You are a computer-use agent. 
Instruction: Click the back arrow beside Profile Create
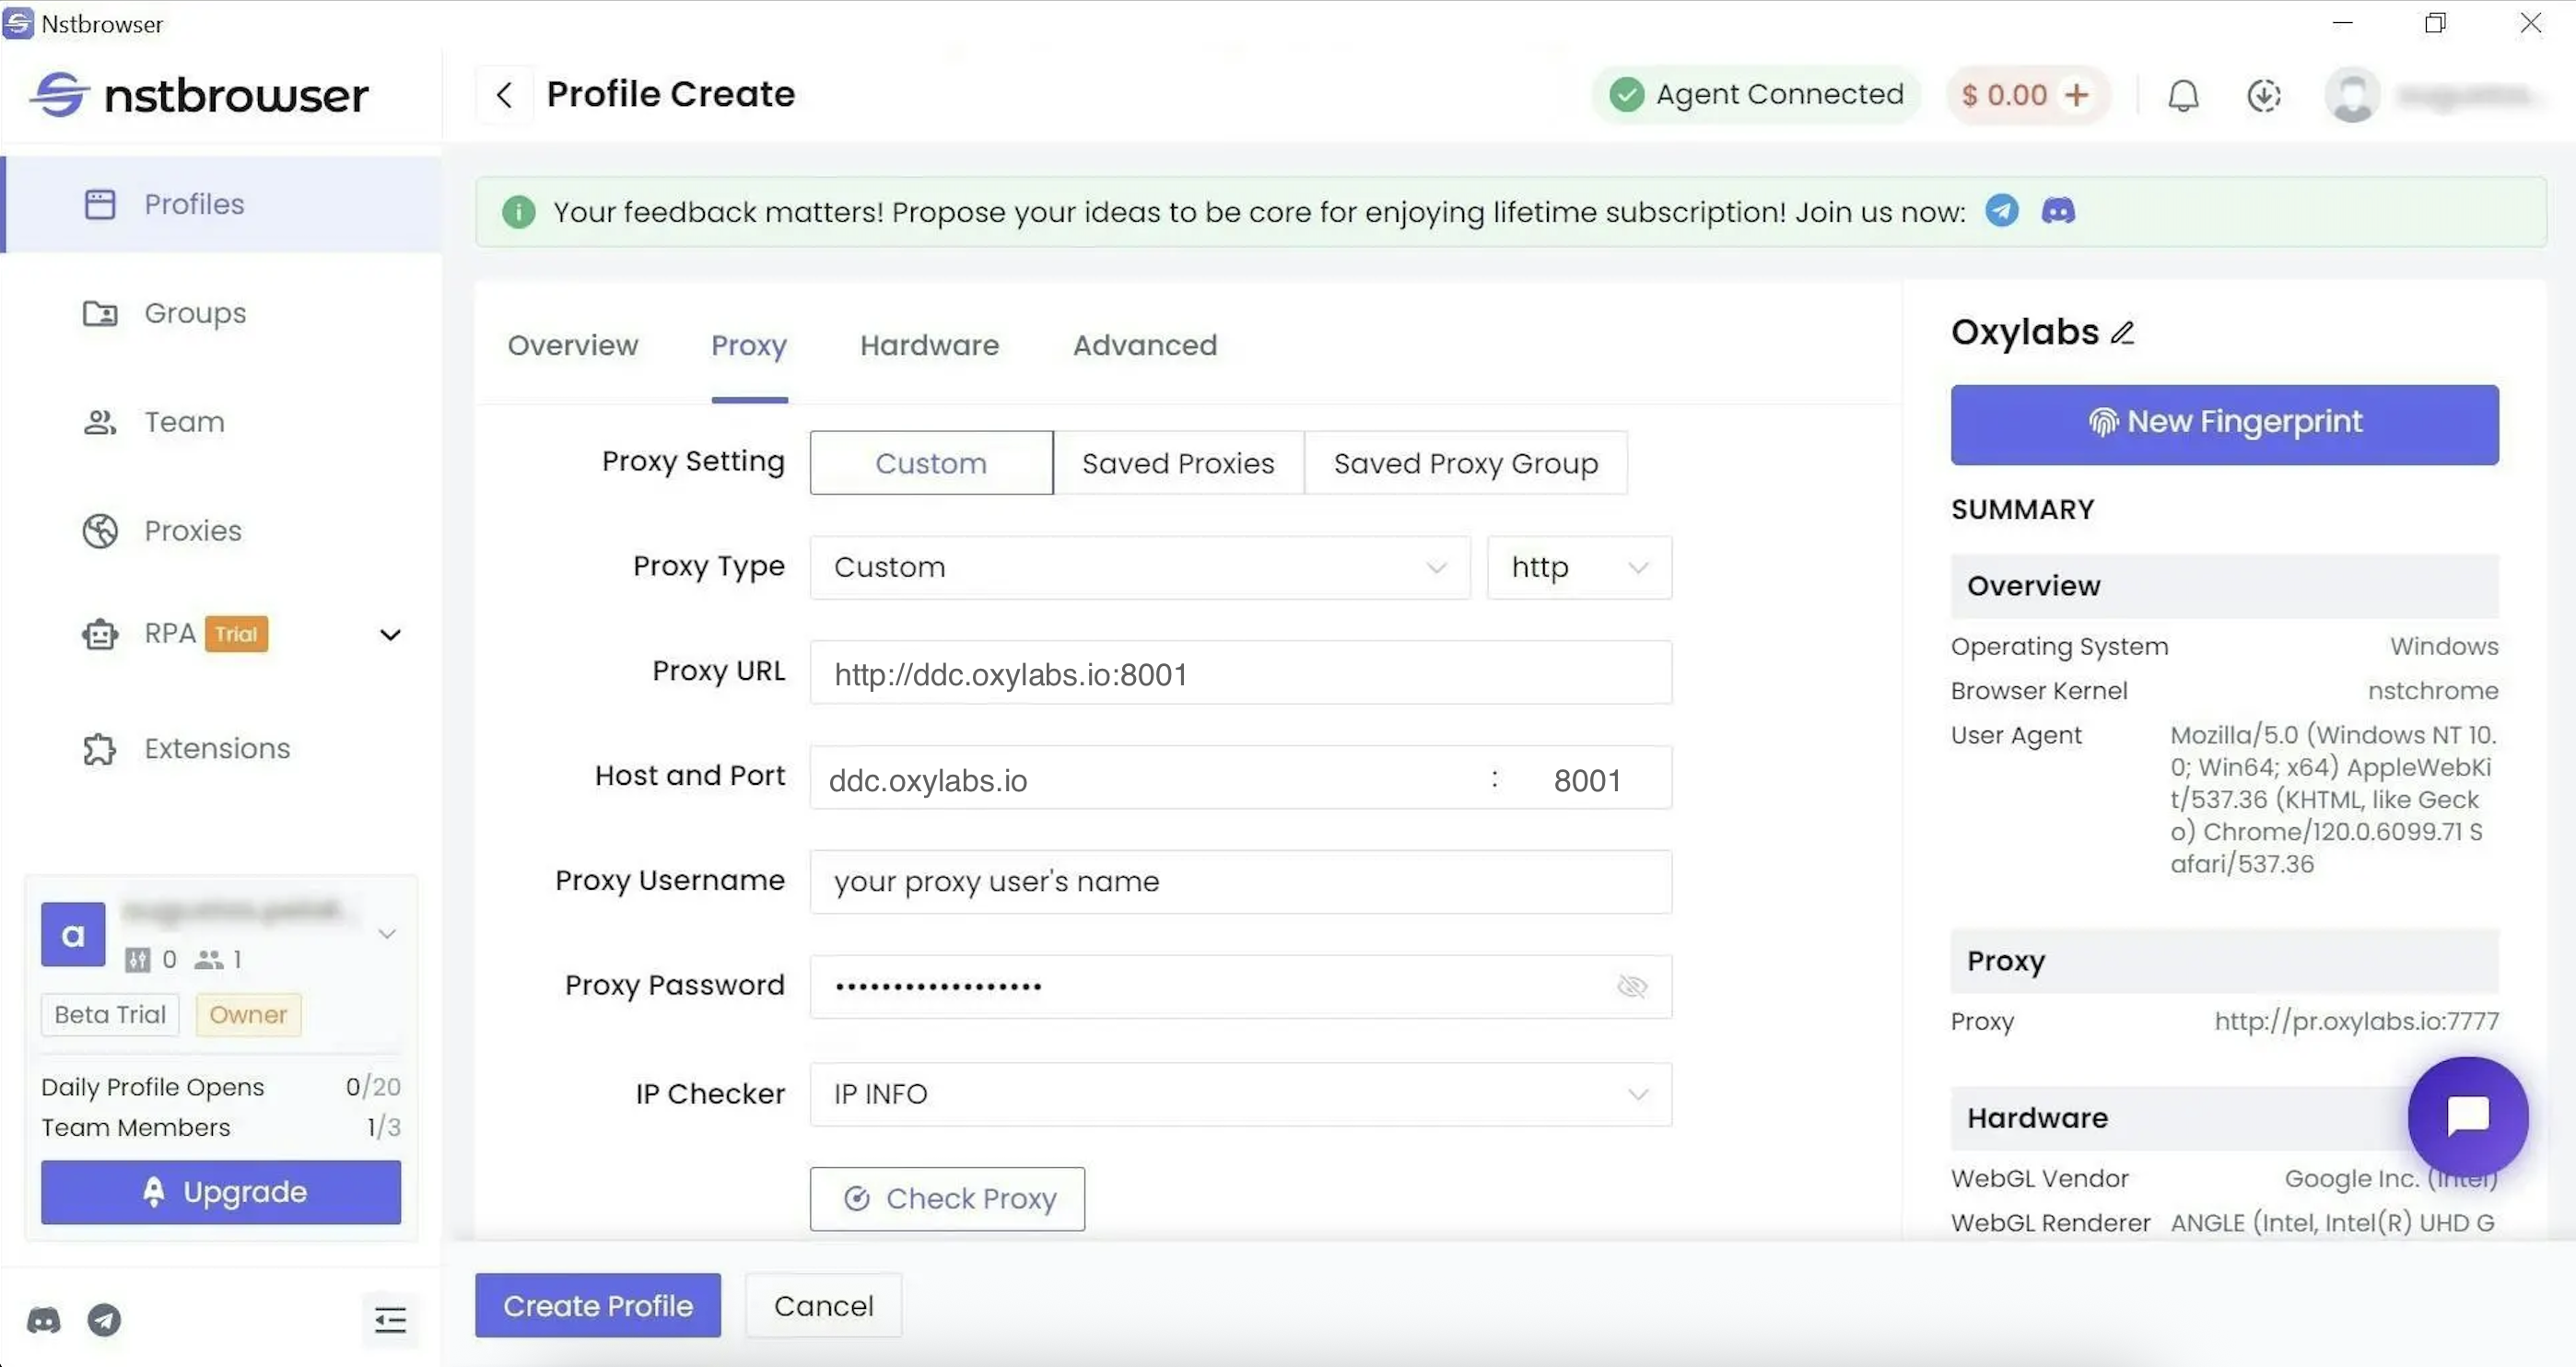click(504, 95)
